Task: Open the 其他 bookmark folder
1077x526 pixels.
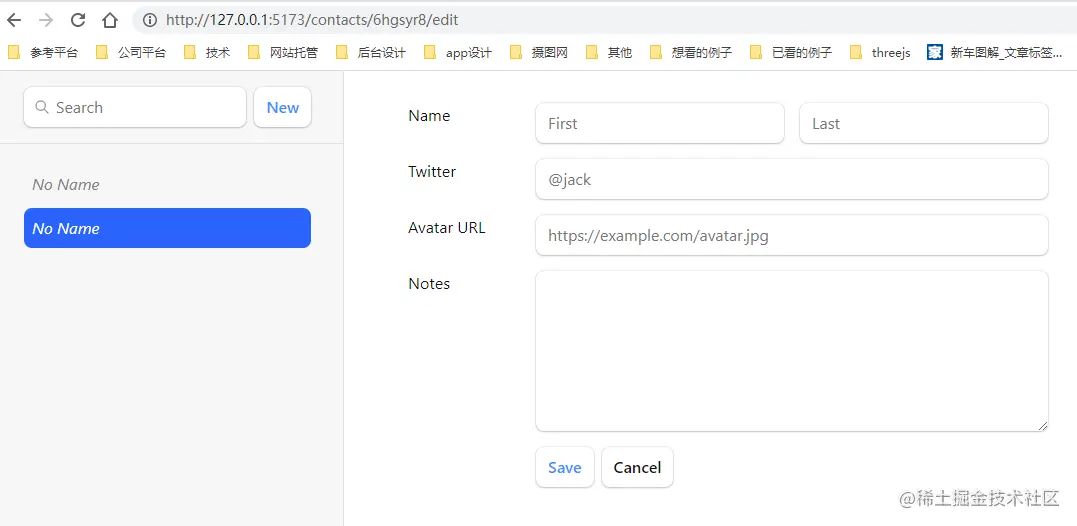Action: click(x=609, y=52)
